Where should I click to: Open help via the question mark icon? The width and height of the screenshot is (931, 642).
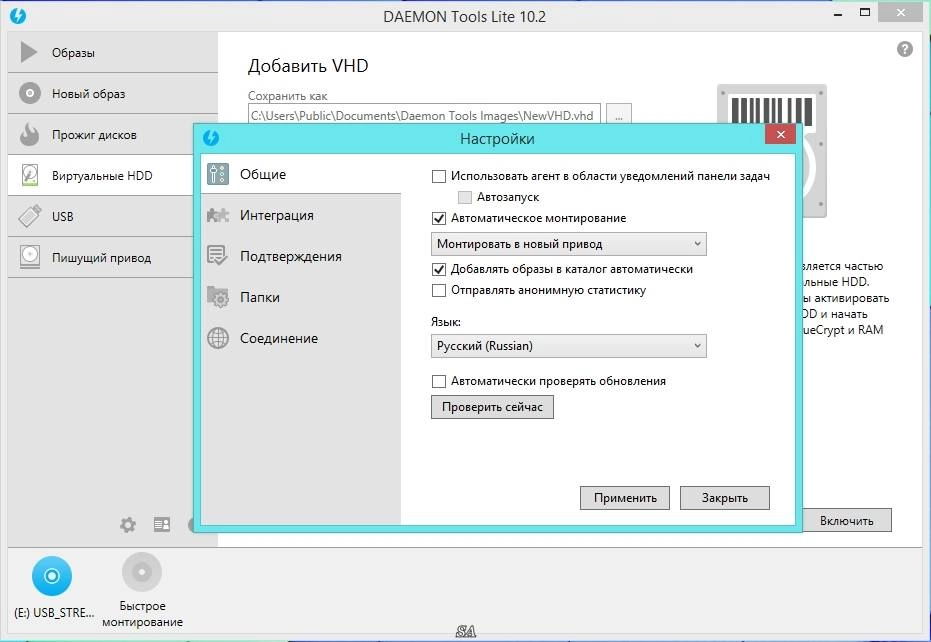904,49
